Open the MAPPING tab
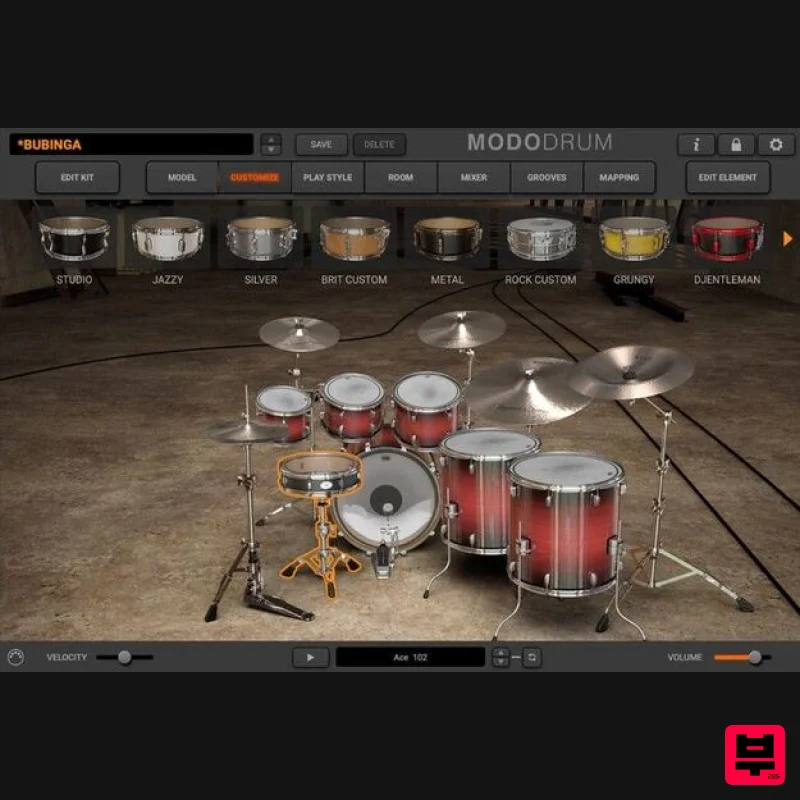 pyautogui.click(x=619, y=178)
